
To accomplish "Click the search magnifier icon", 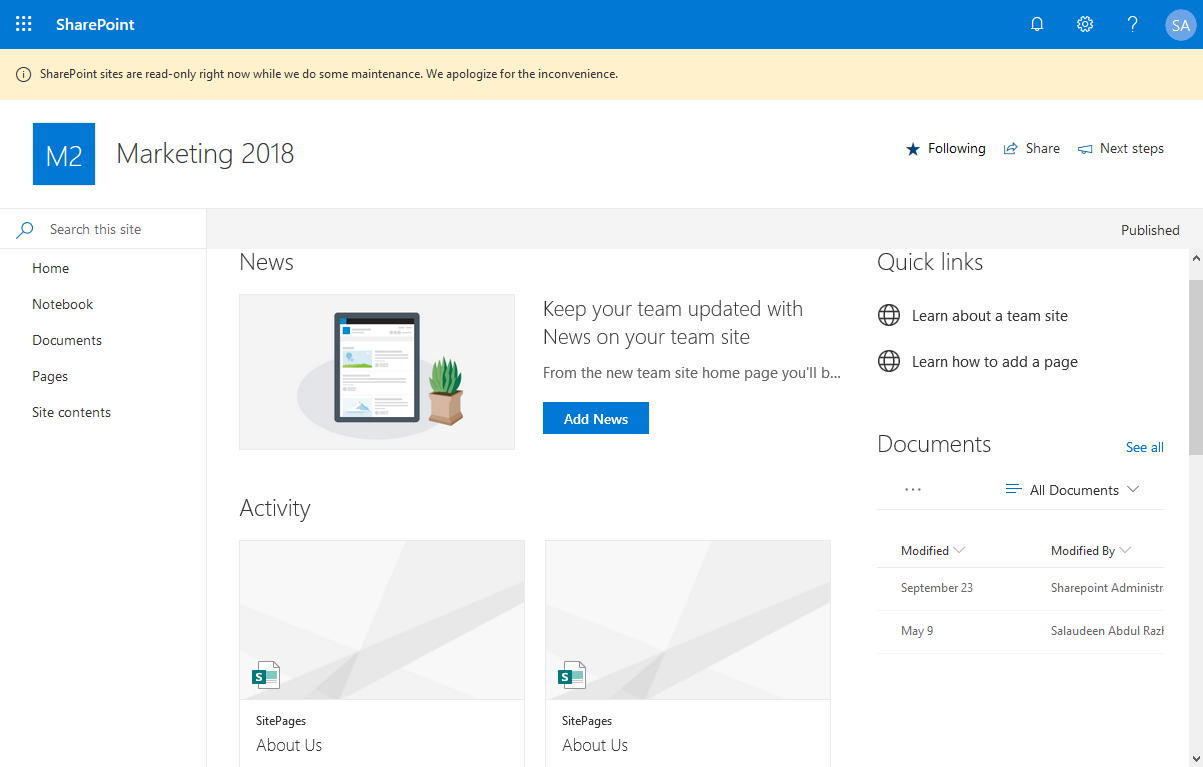I will click(25, 230).
